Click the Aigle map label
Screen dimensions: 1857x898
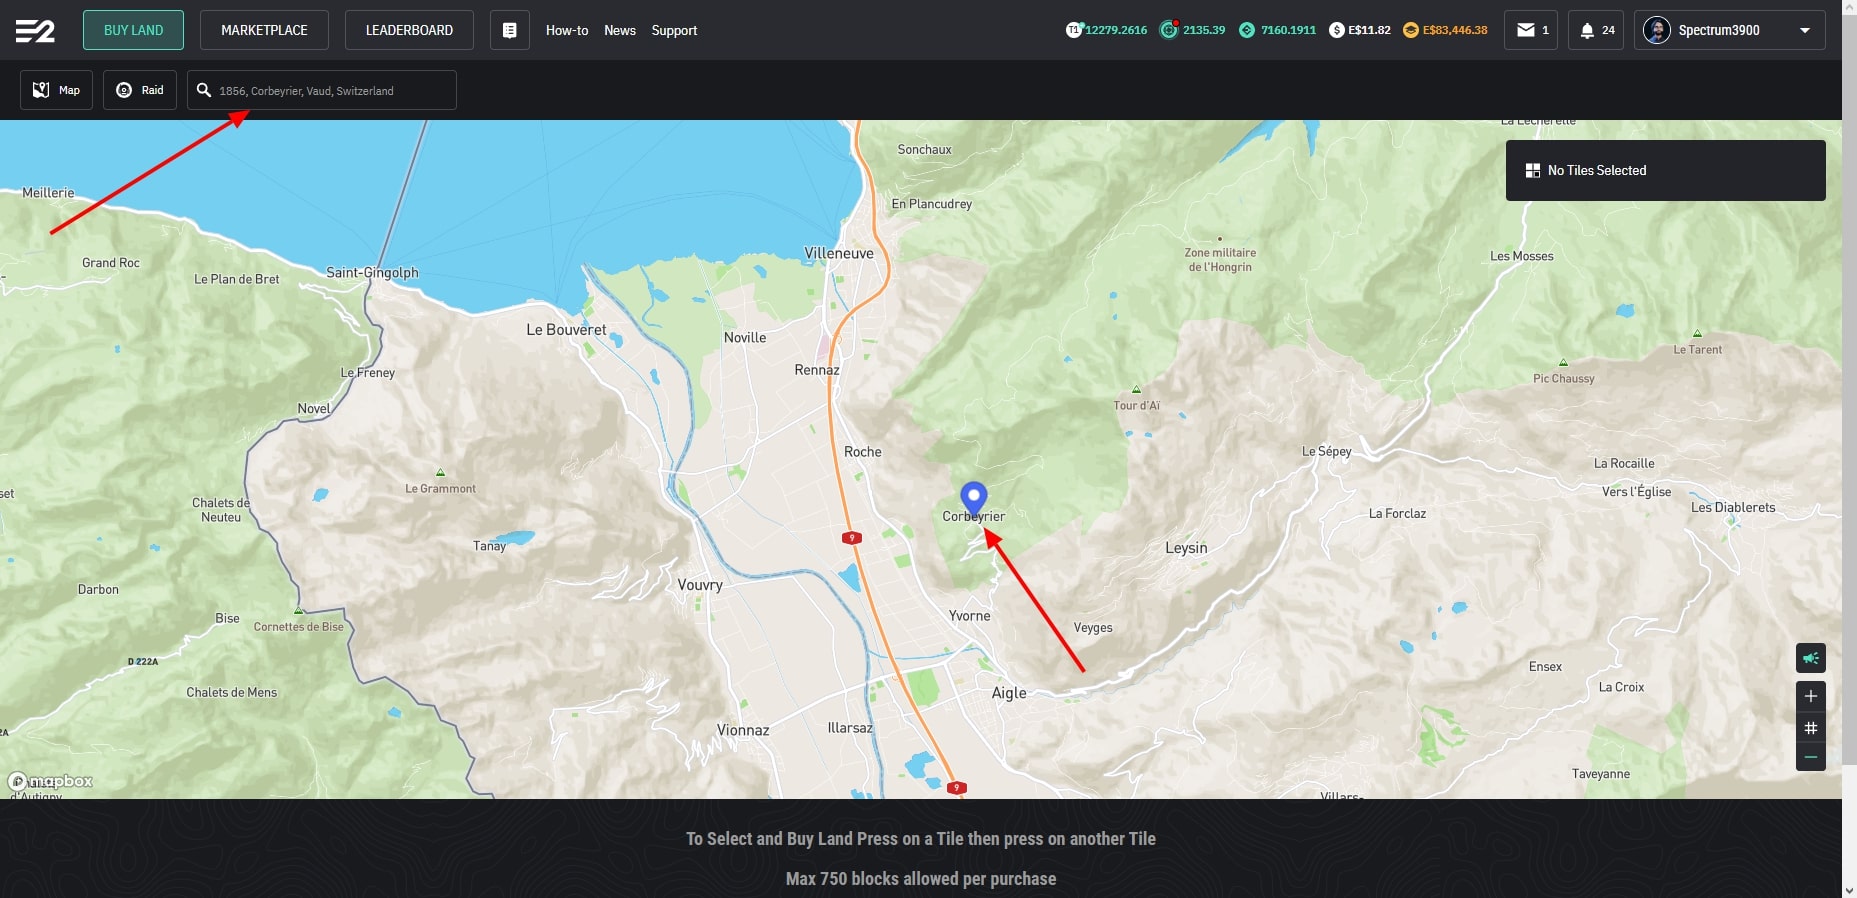click(x=1009, y=693)
